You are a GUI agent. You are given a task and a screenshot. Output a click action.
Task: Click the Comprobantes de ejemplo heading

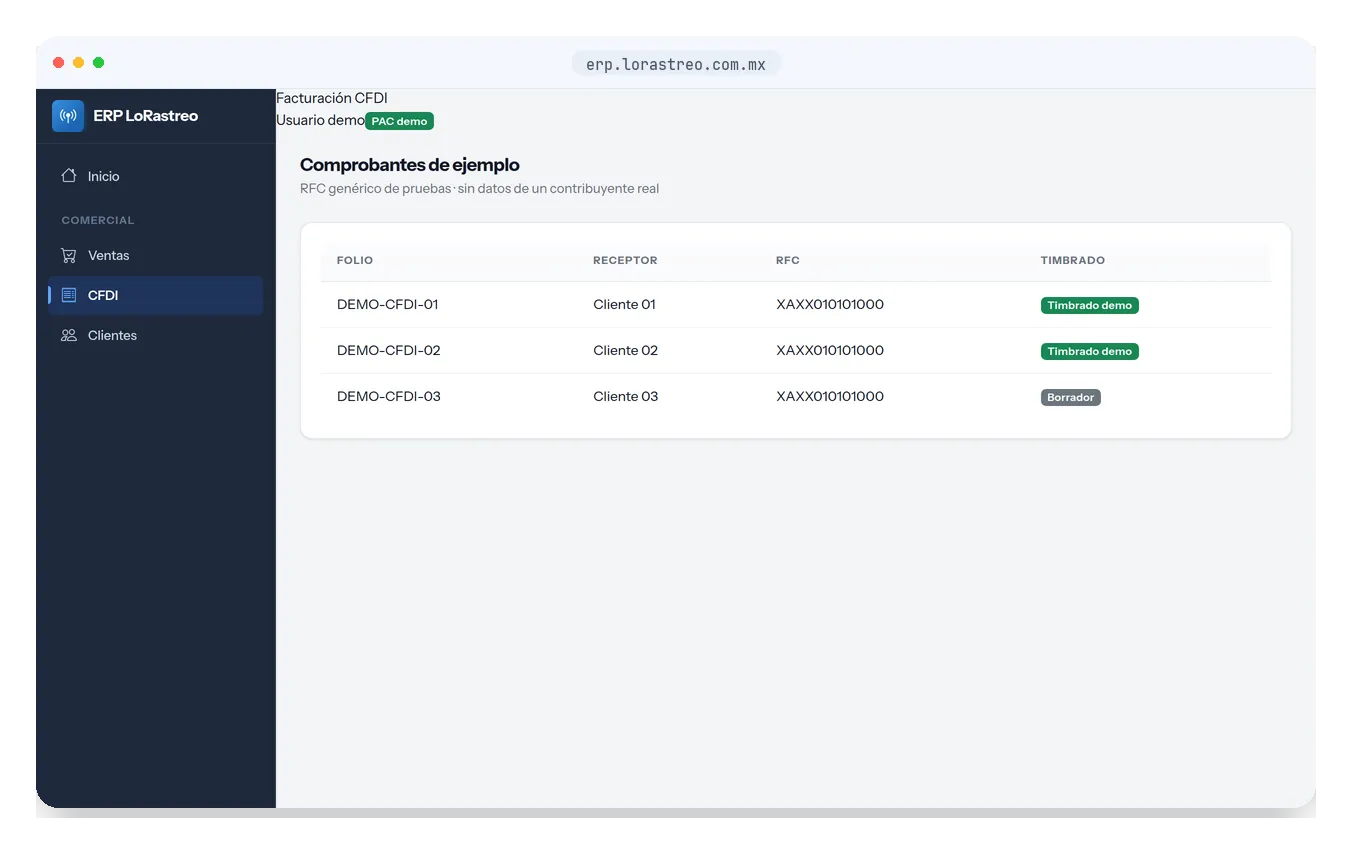click(410, 165)
